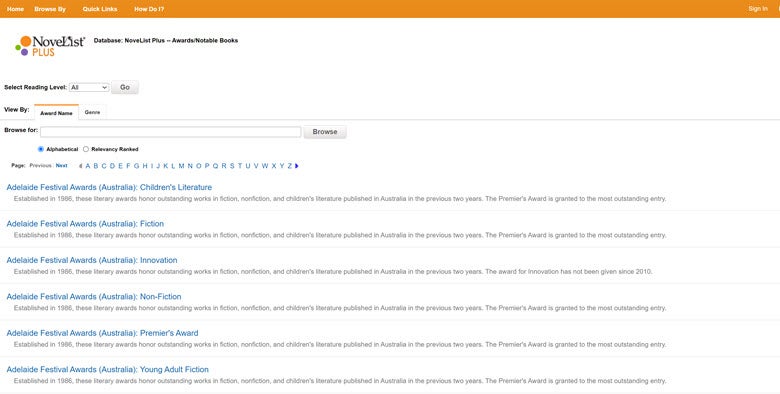Focus the Browse for text field

(171, 132)
